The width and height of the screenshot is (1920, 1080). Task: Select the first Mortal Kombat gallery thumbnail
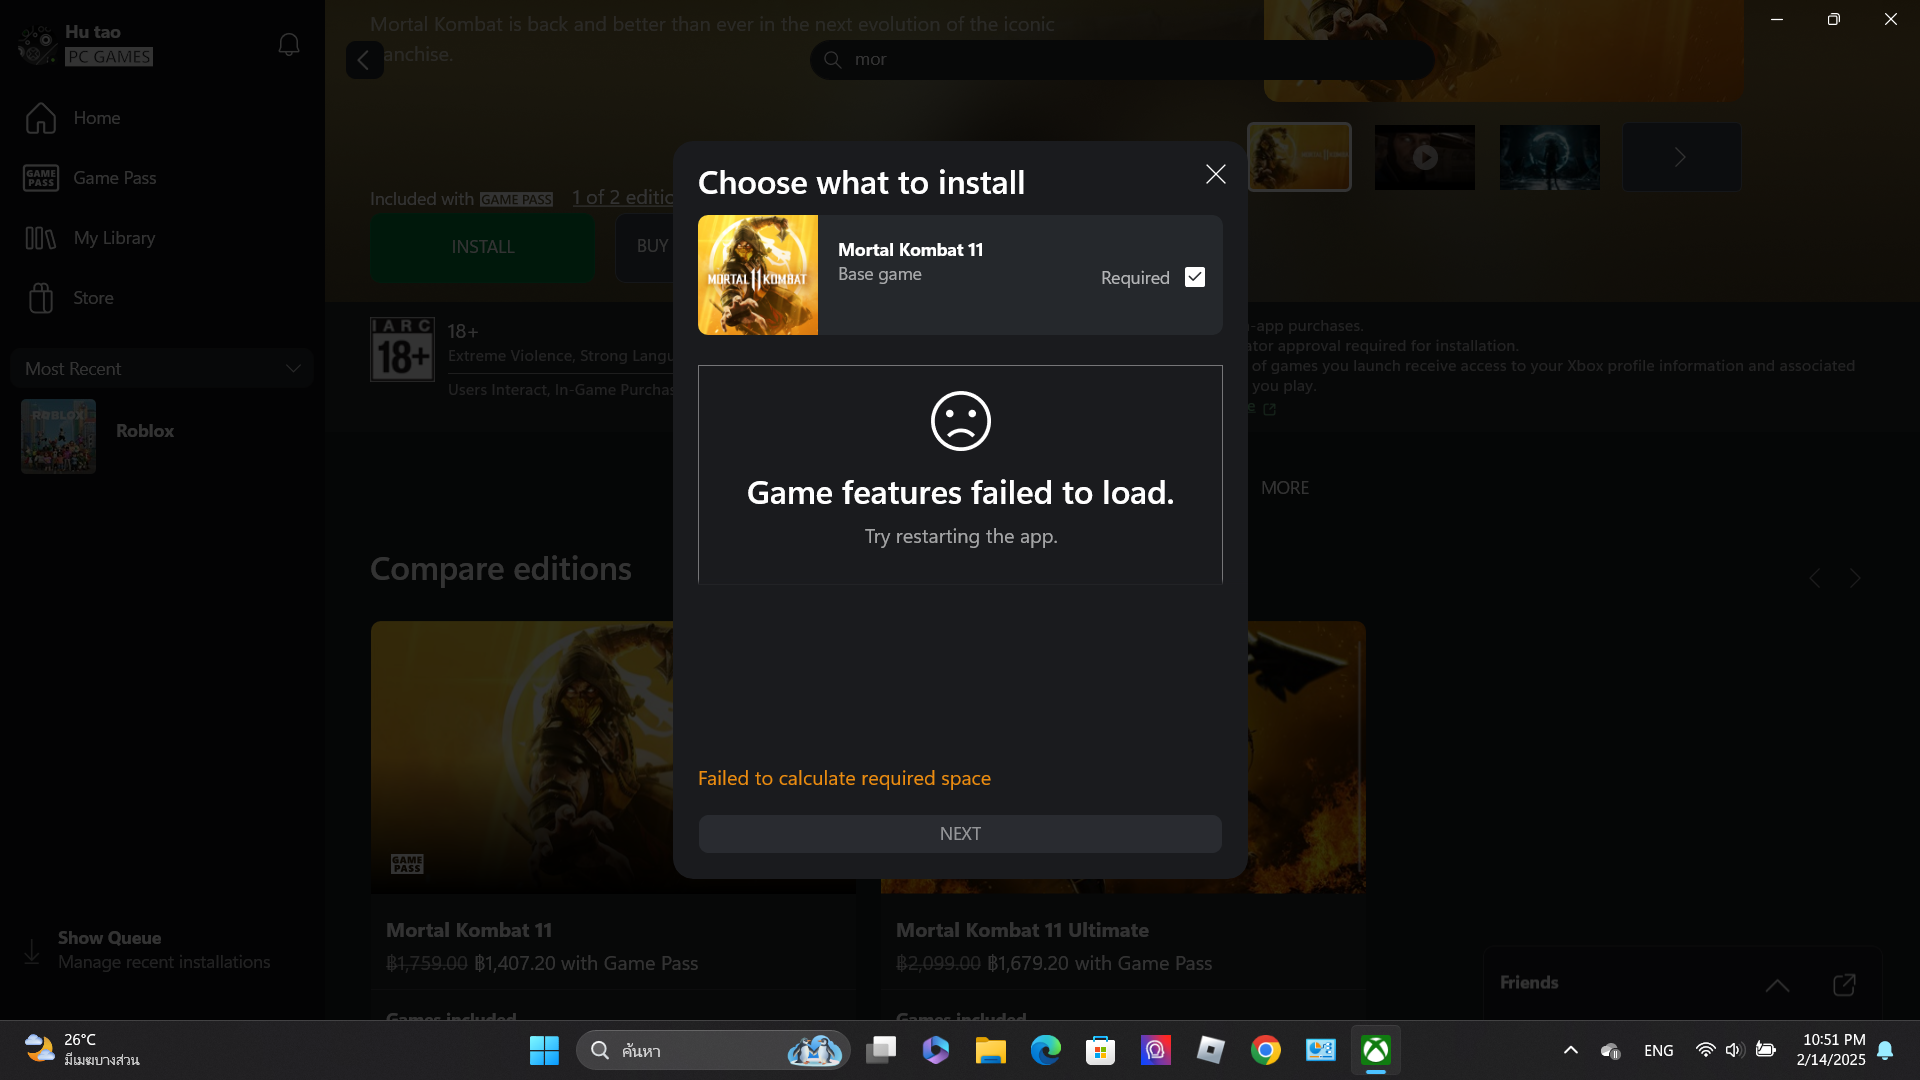click(x=1299, y=157)
